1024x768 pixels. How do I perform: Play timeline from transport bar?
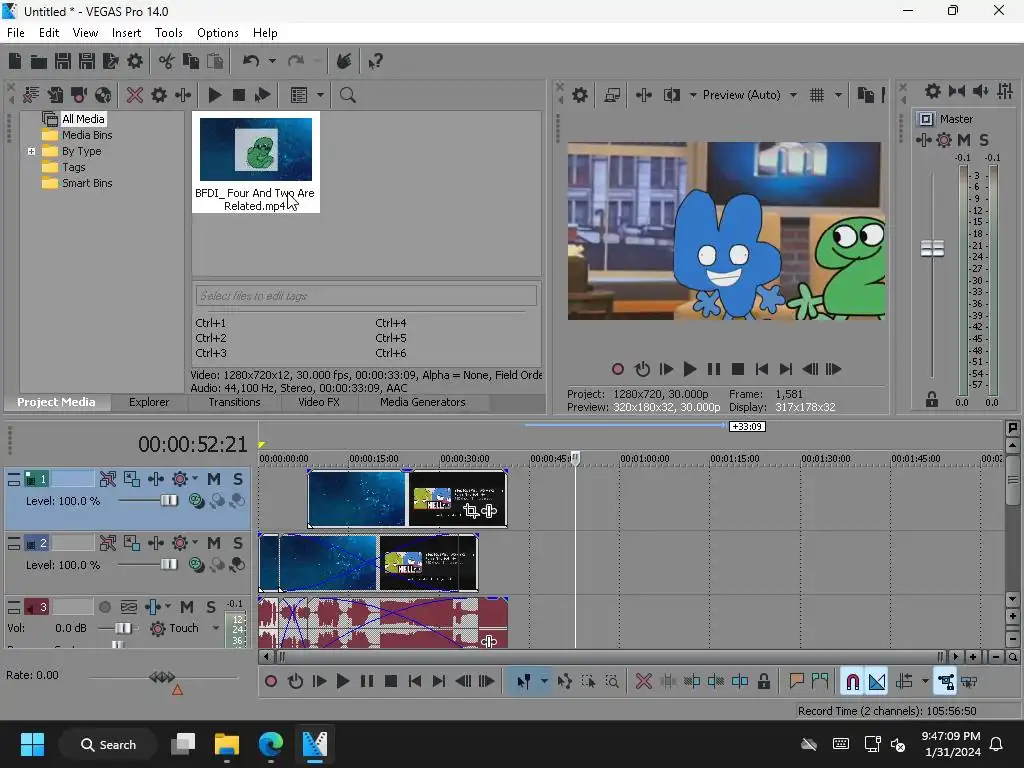[x=342, y=682]
